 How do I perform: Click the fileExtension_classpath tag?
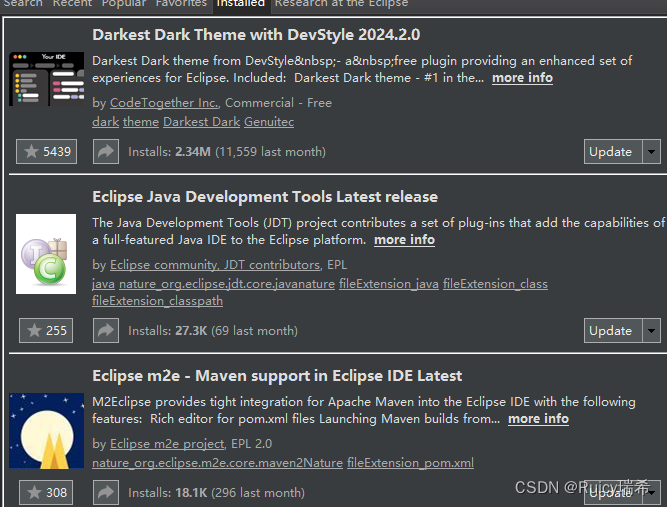point(157,301)
